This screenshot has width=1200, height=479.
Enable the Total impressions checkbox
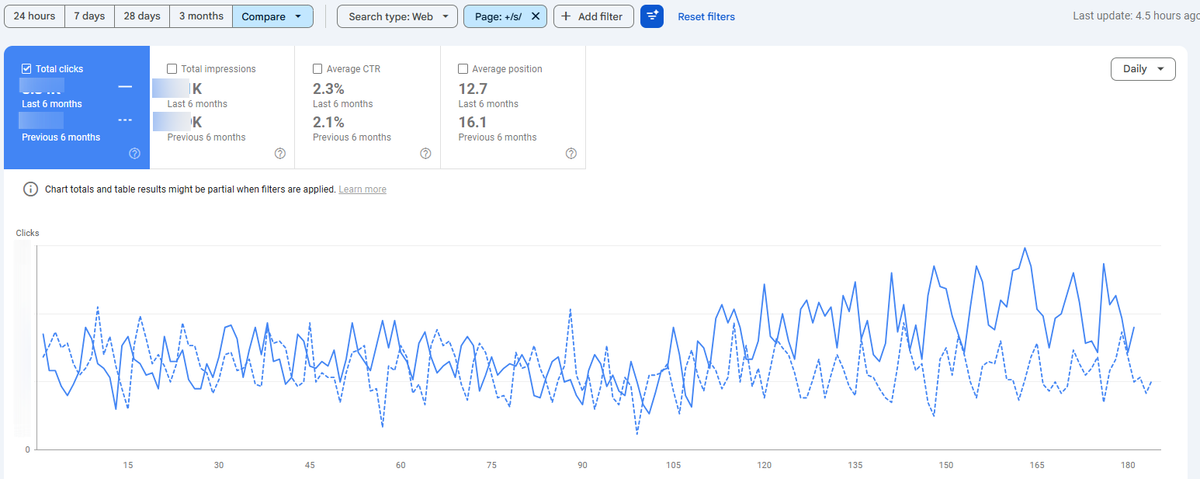pos(173,69)
